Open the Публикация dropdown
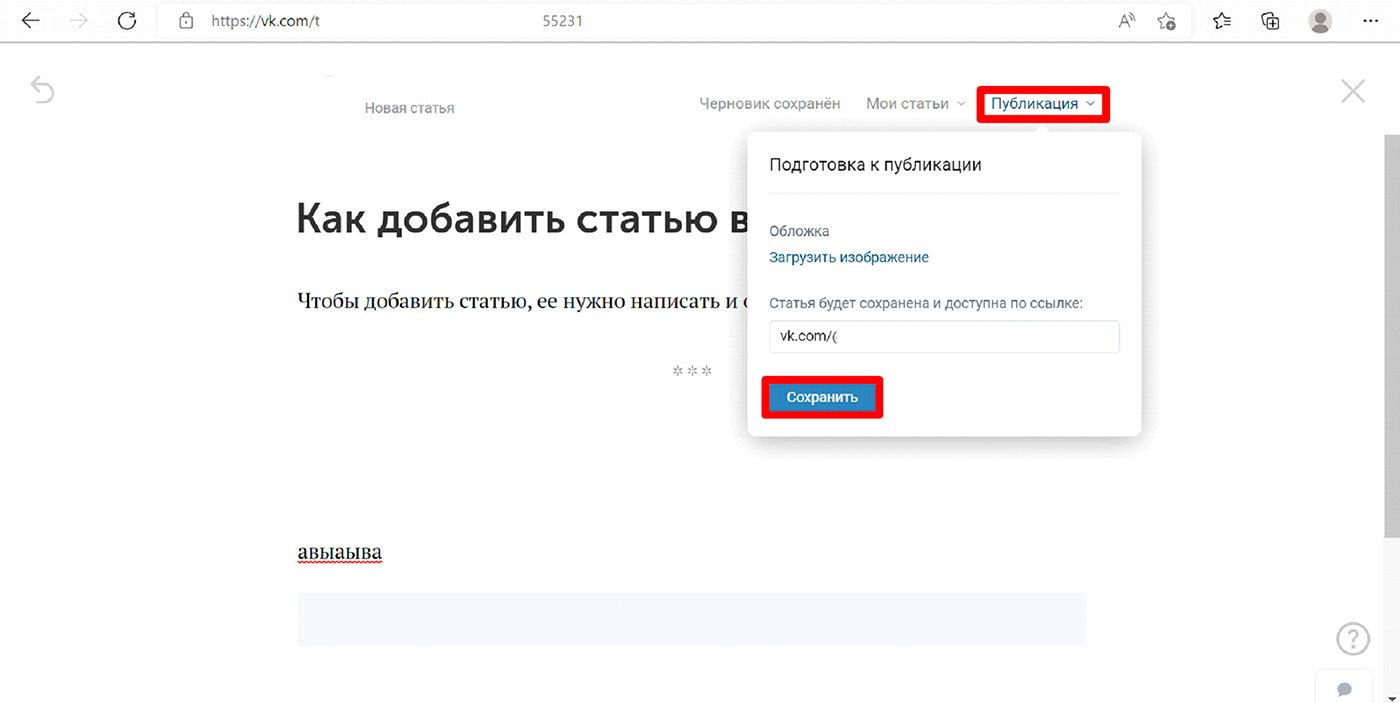The image size is (1400, 703). [x=1042, y=103]
